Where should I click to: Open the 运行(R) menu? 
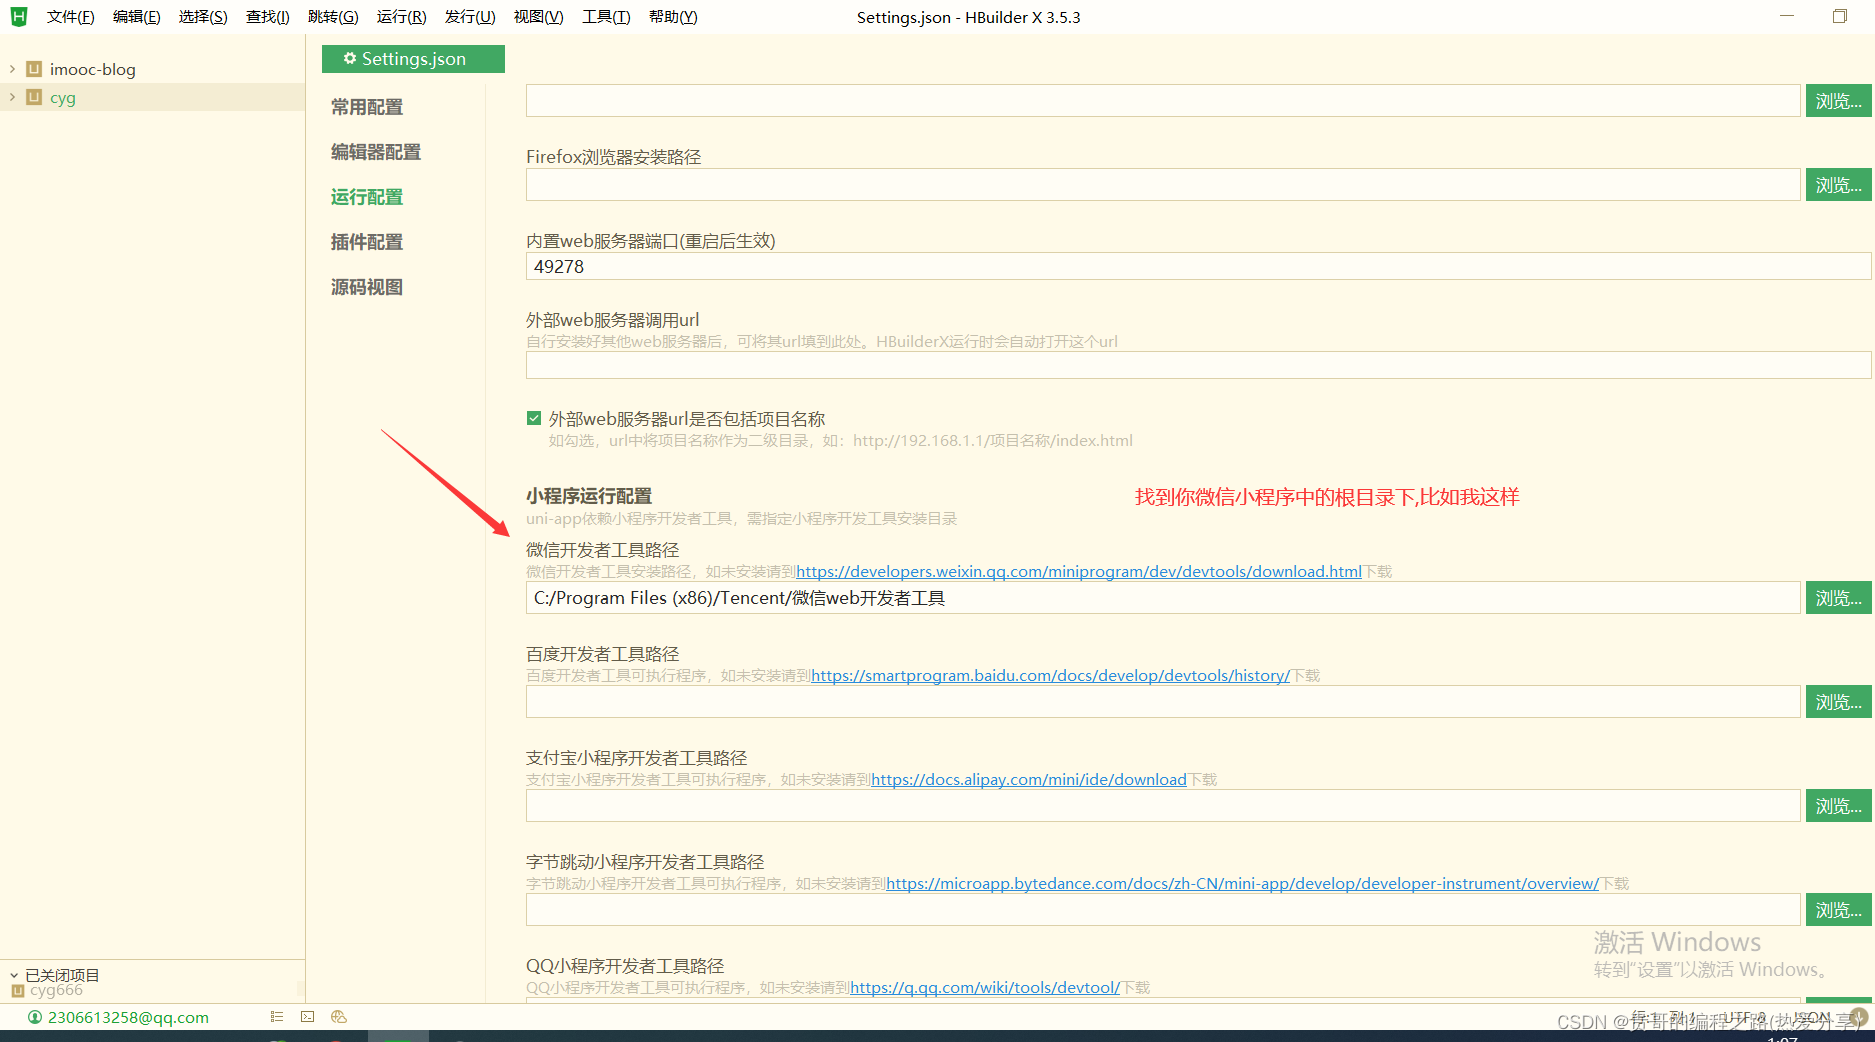[x=401, y=17]
